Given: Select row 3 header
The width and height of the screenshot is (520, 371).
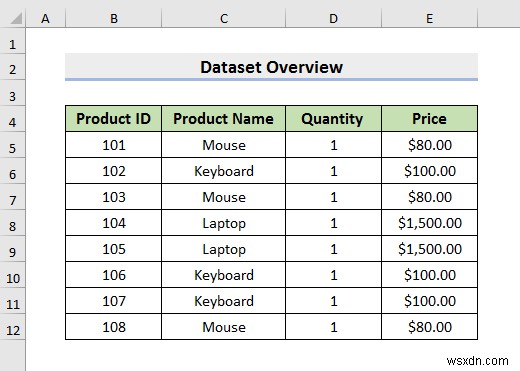Looking at the screenshot, I should coord(12,93).
